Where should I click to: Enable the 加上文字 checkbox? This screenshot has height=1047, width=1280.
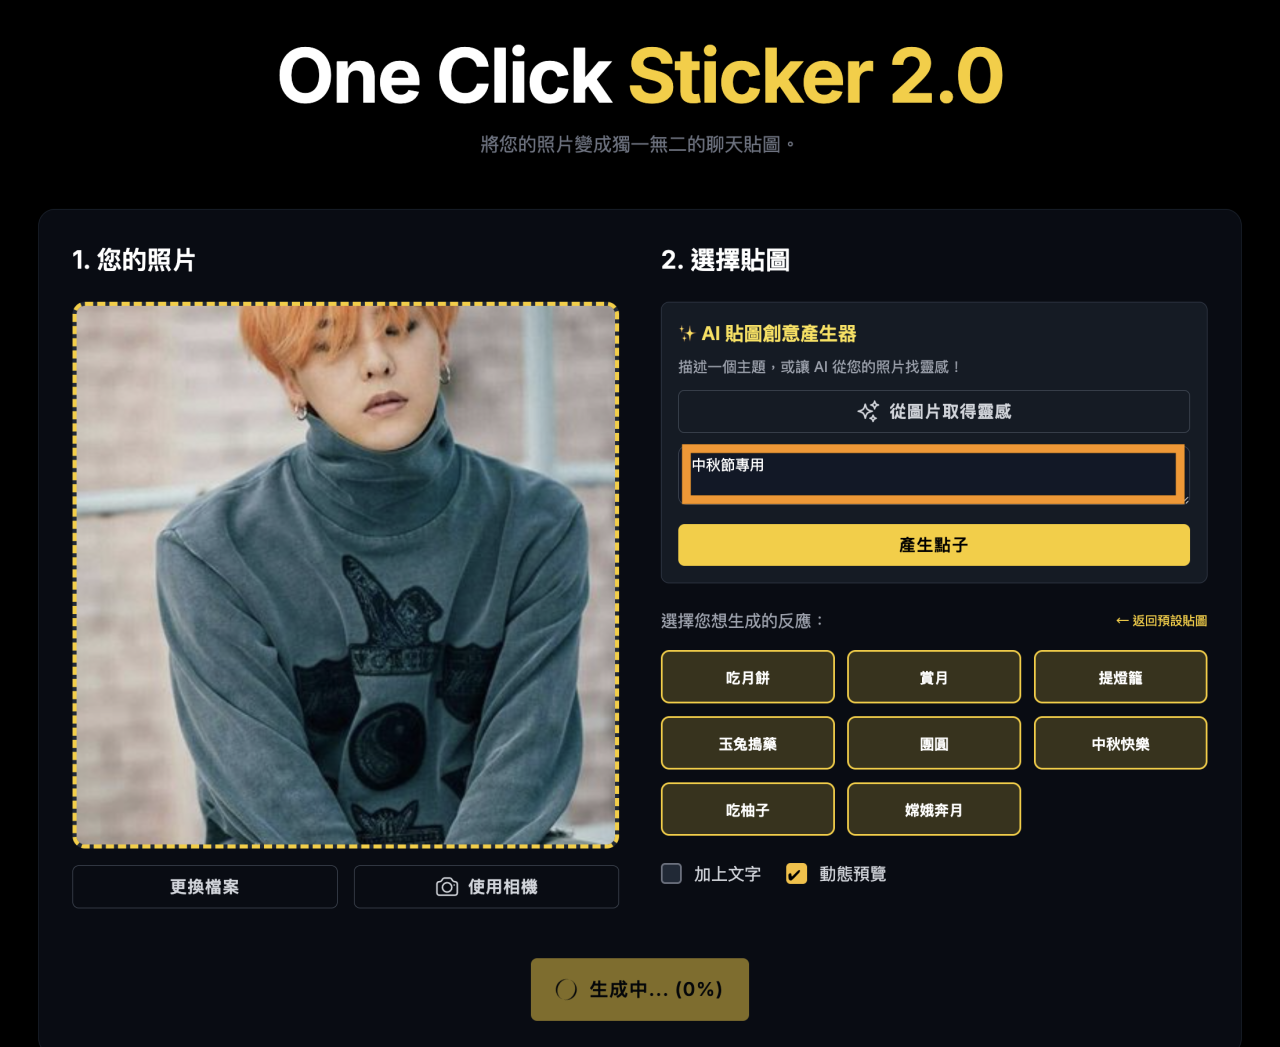[672, 874]
